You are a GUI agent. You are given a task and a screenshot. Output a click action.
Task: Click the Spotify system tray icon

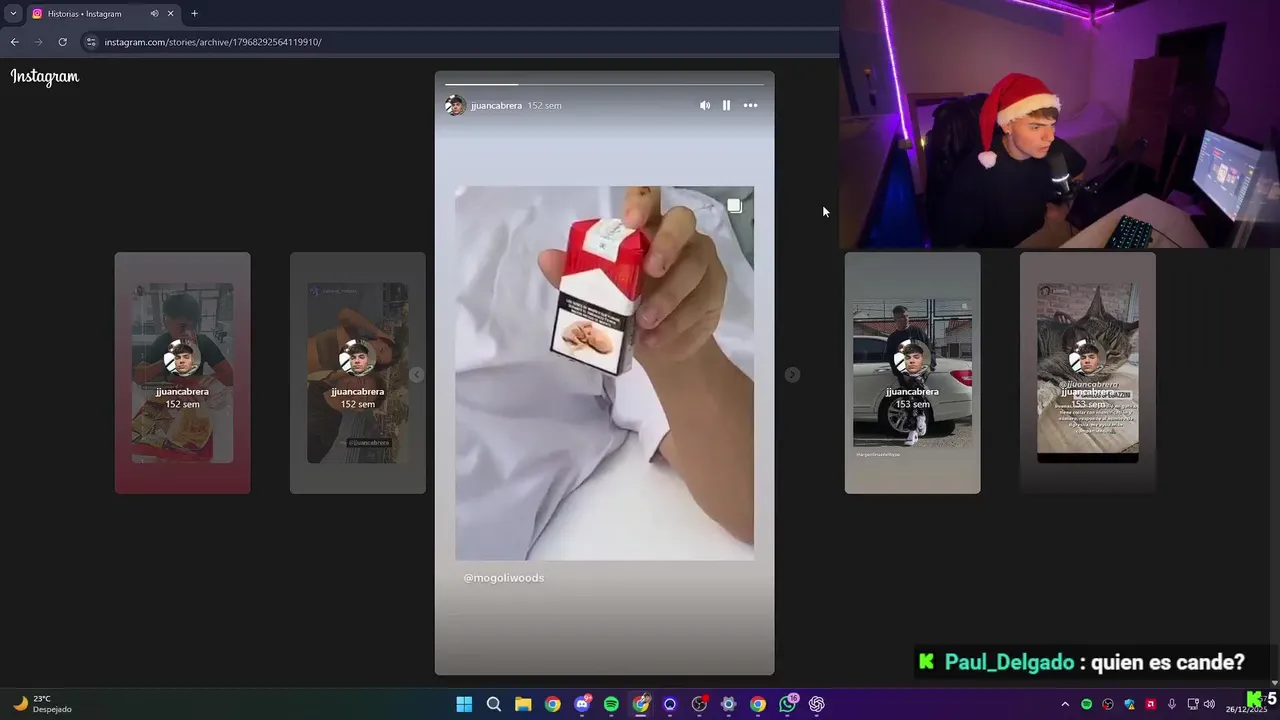(1087, 704)
